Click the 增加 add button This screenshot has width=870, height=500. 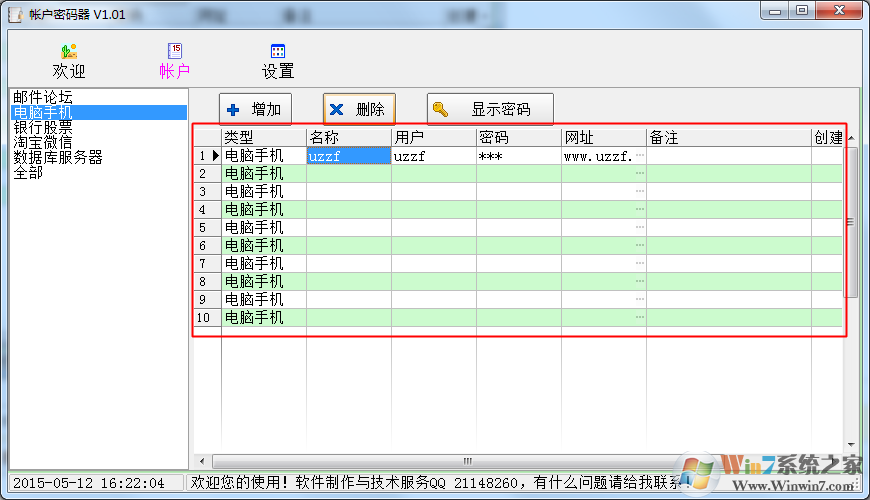pos(255,109)
